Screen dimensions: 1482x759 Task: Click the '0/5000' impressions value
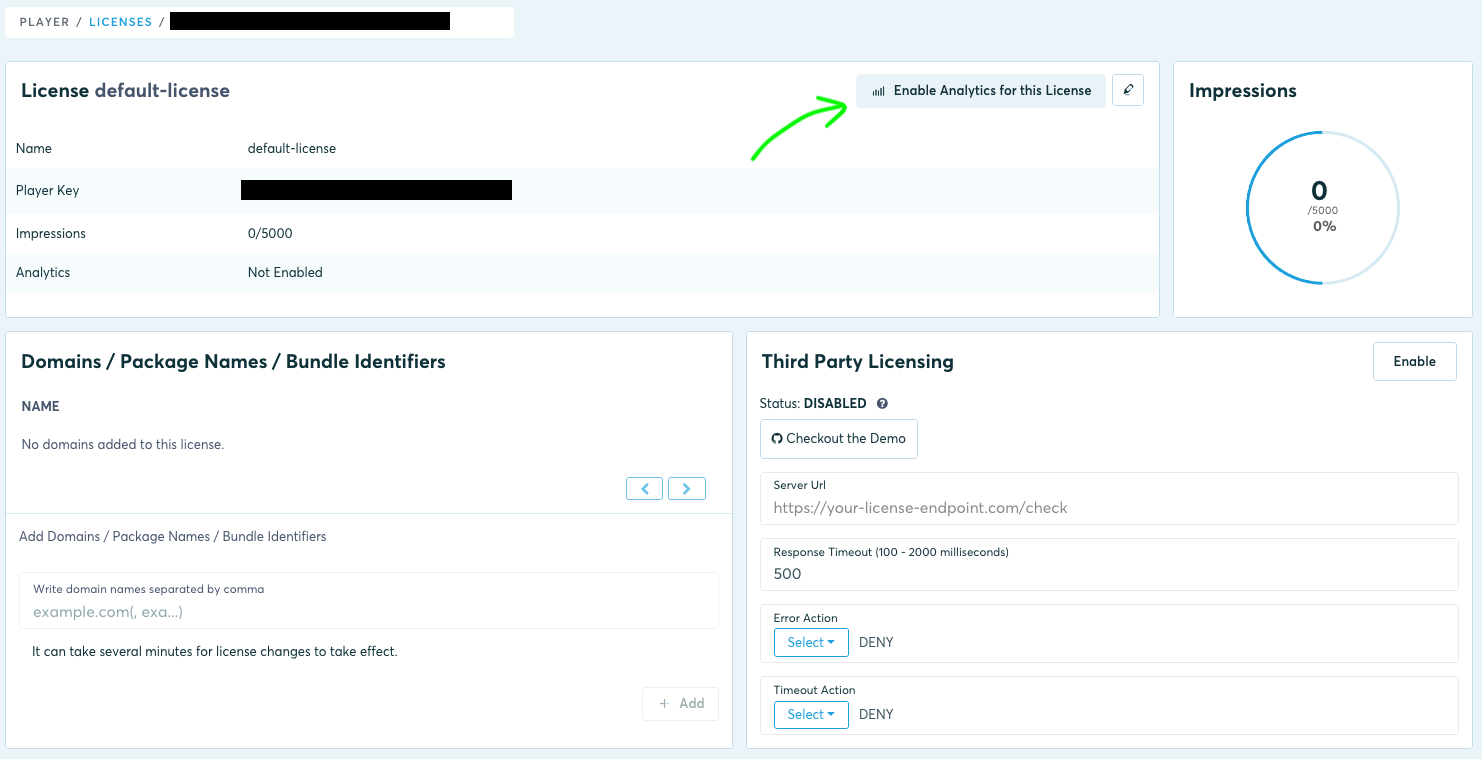270,233
